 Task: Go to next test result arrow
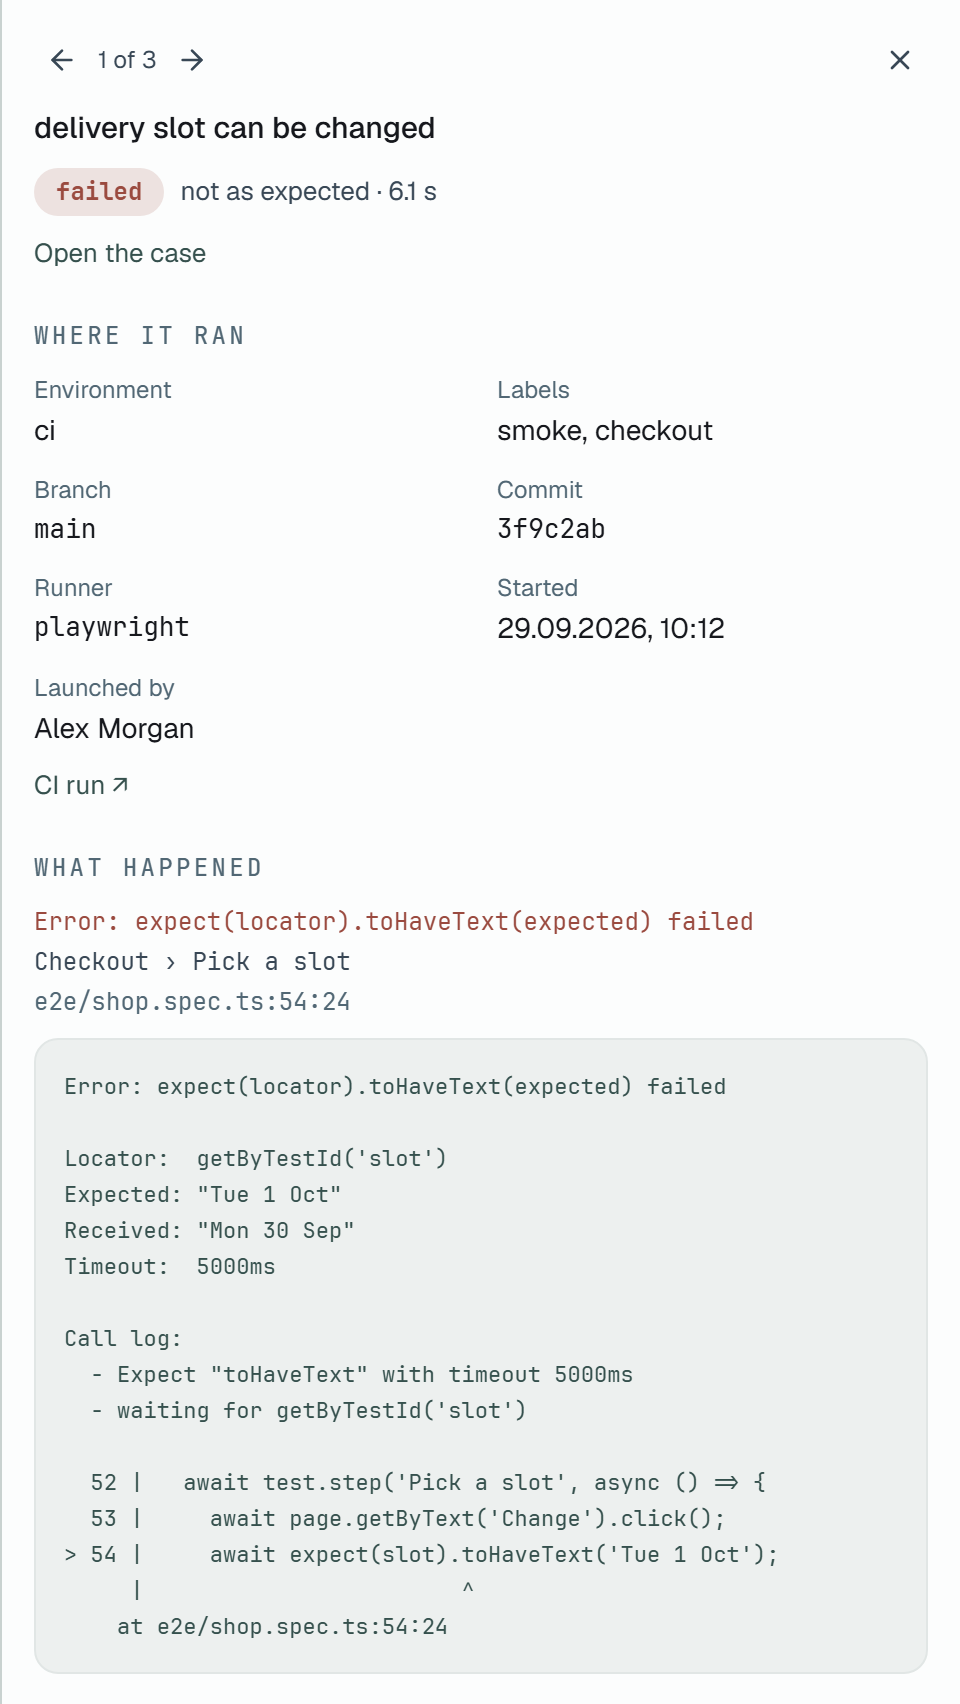click(x=192, y=60)
